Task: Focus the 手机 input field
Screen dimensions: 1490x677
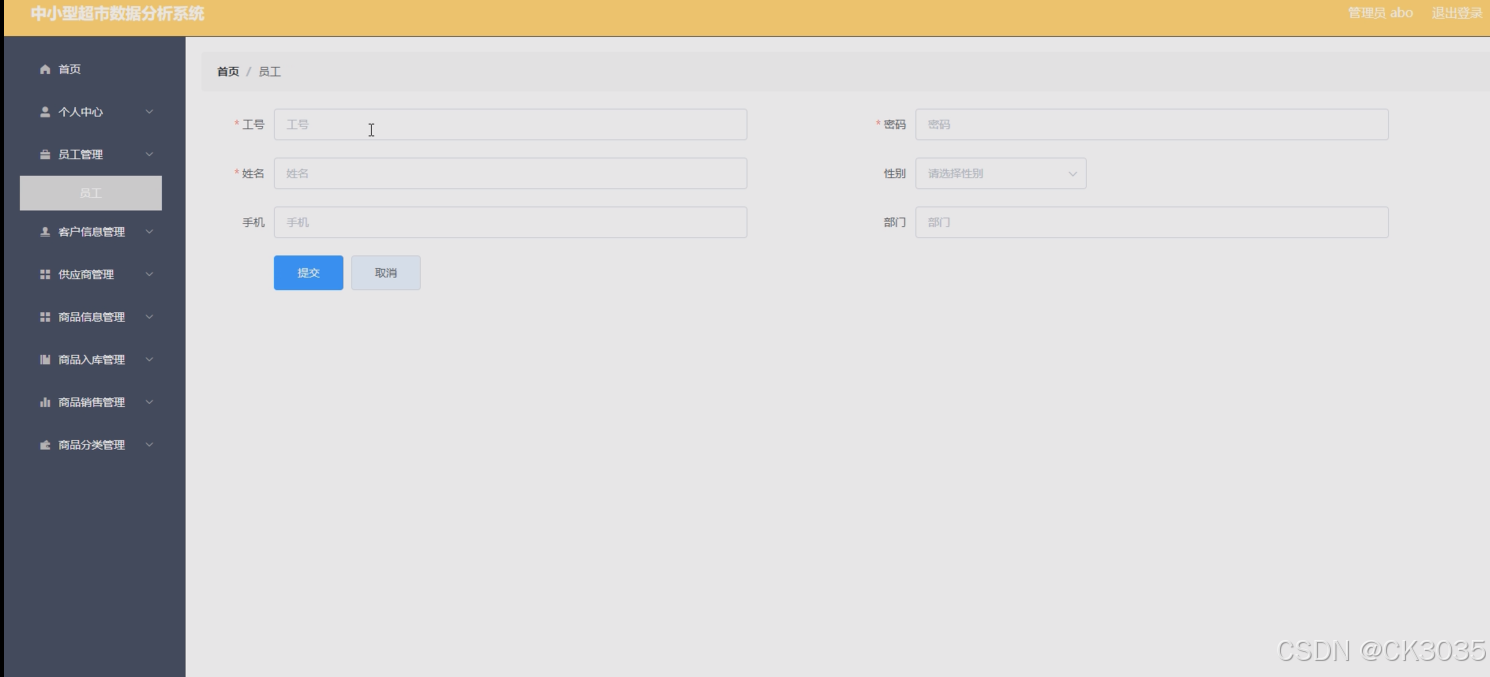Action: pos(510,222)
